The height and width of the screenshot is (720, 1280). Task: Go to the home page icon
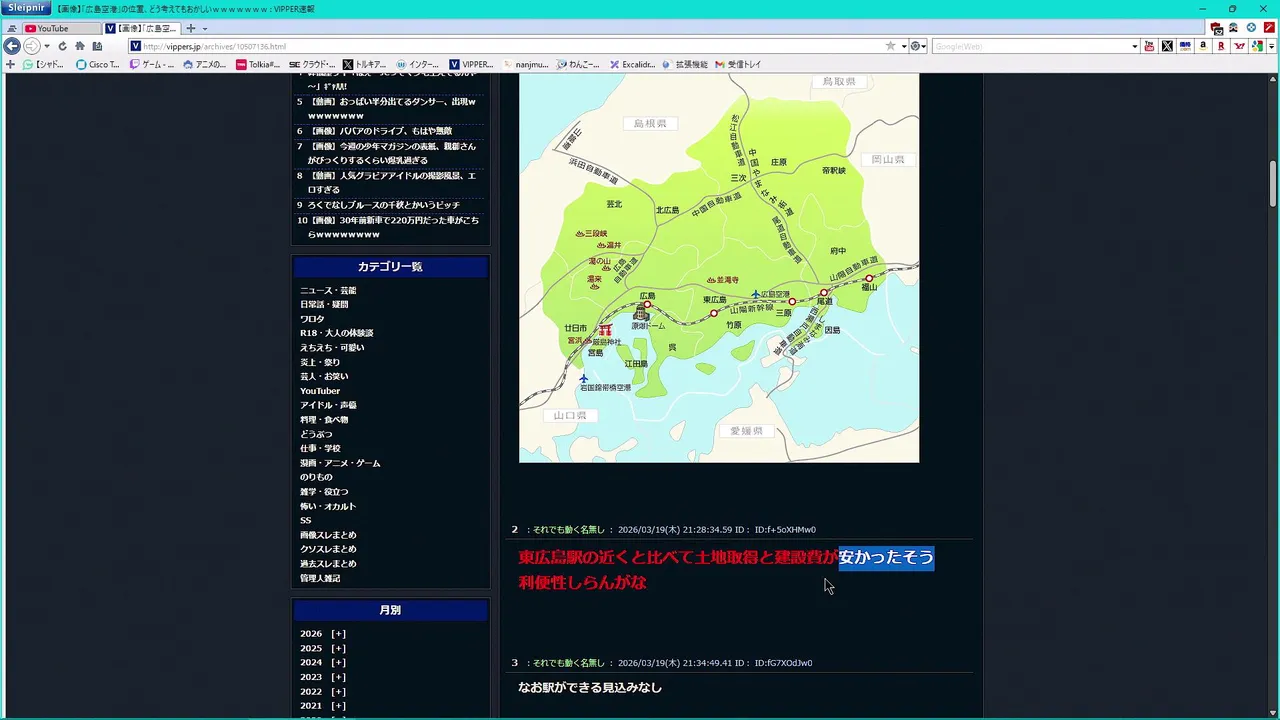click(x=80, y=46)
